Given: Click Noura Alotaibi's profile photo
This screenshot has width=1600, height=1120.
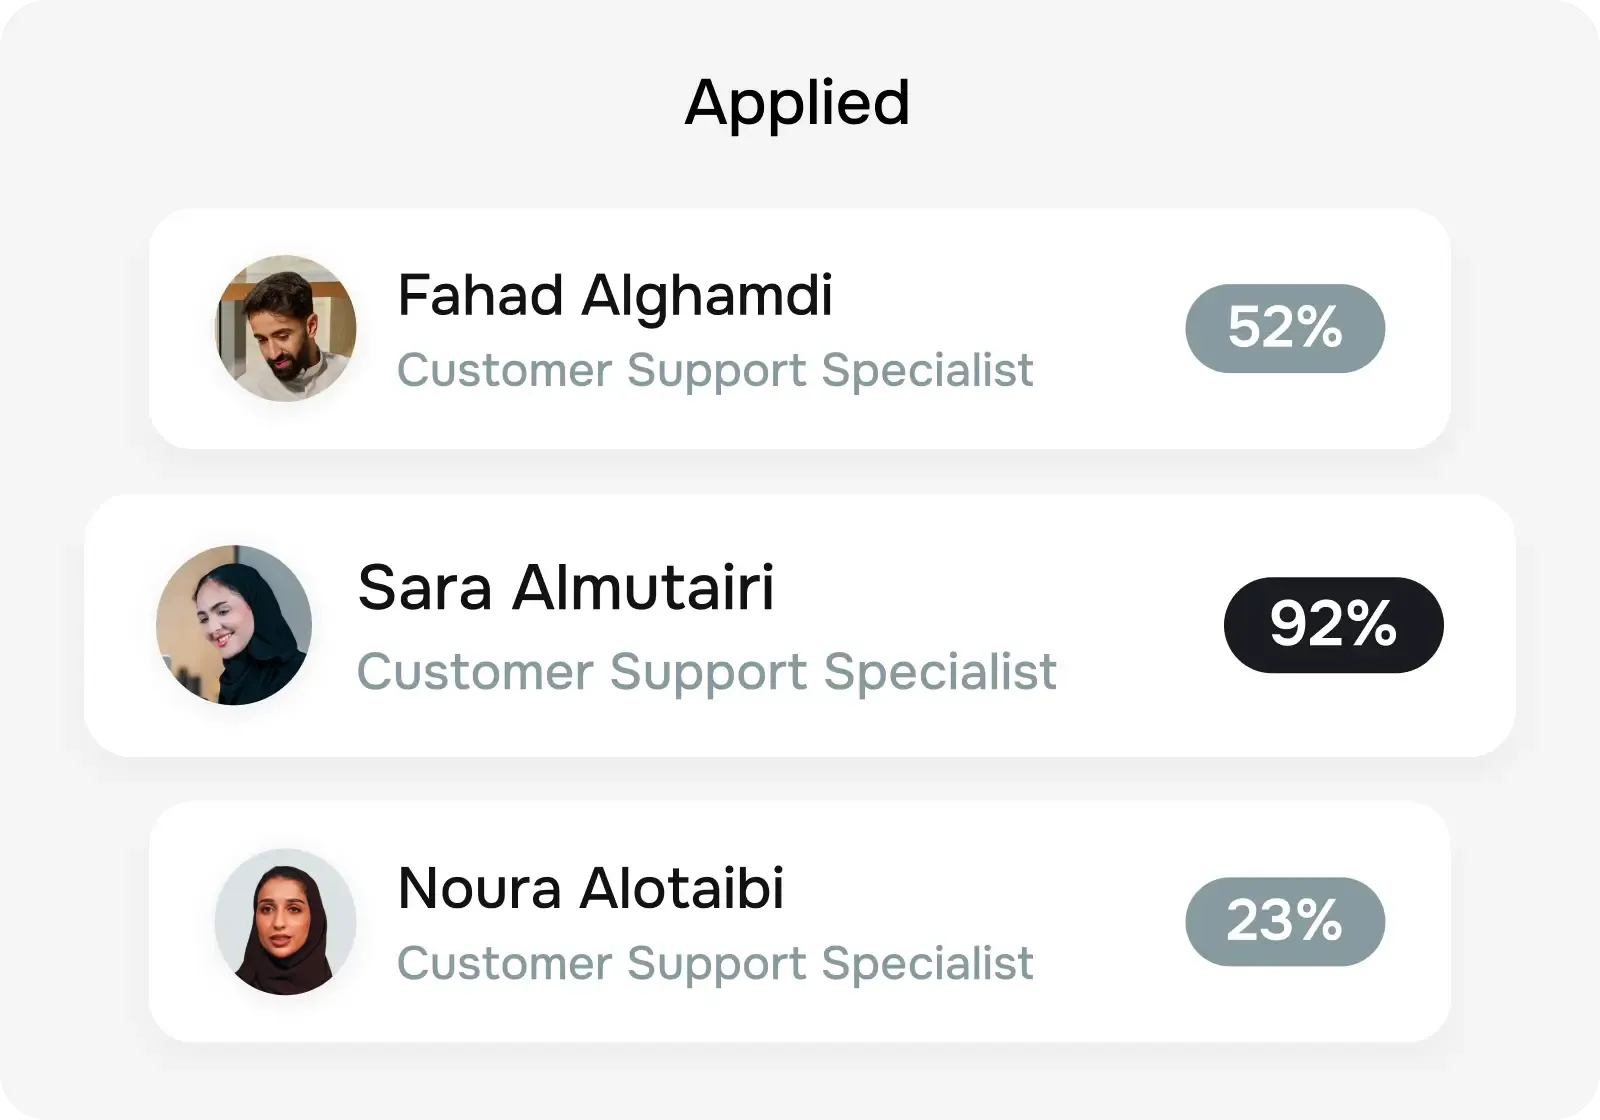Looking at the screenshot, I should click(x=285, y=922).
